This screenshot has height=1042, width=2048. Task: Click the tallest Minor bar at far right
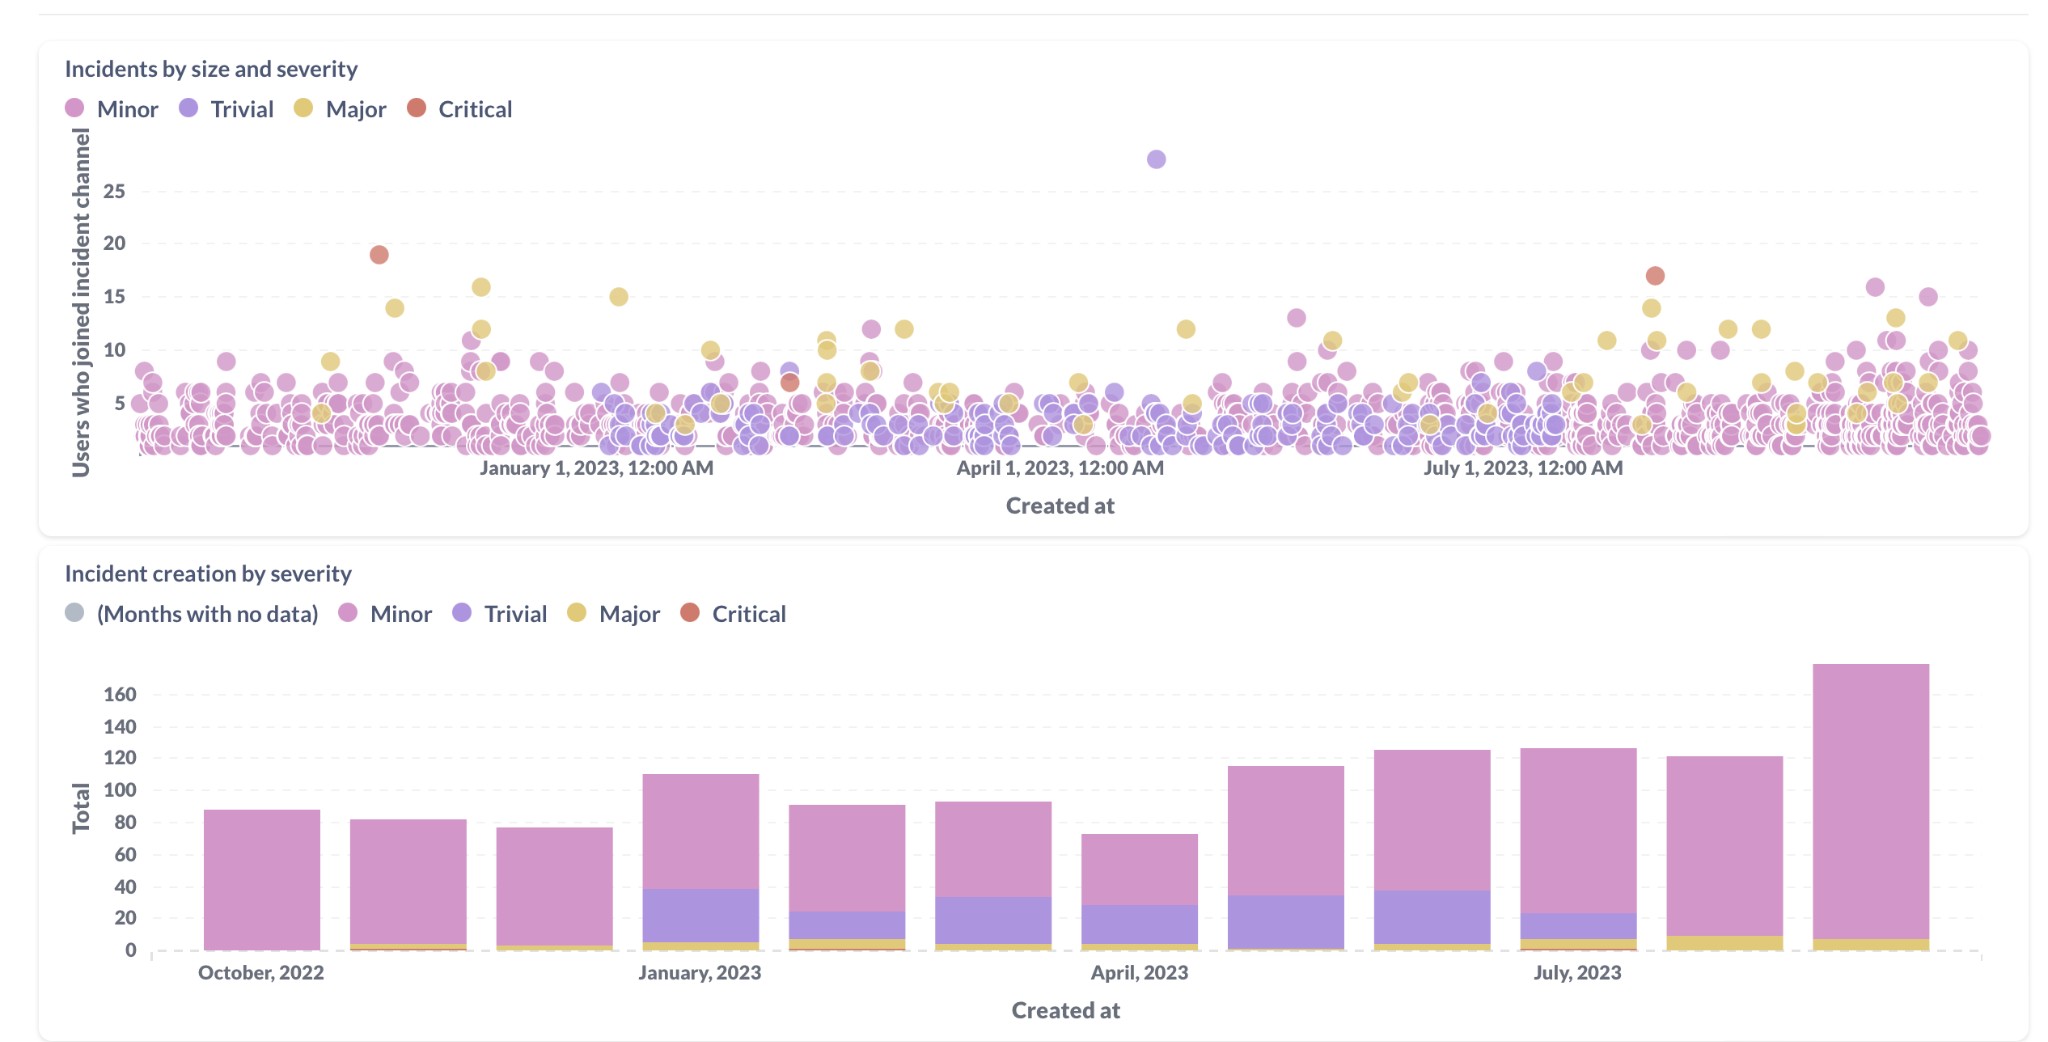(x=1870, y=800)
